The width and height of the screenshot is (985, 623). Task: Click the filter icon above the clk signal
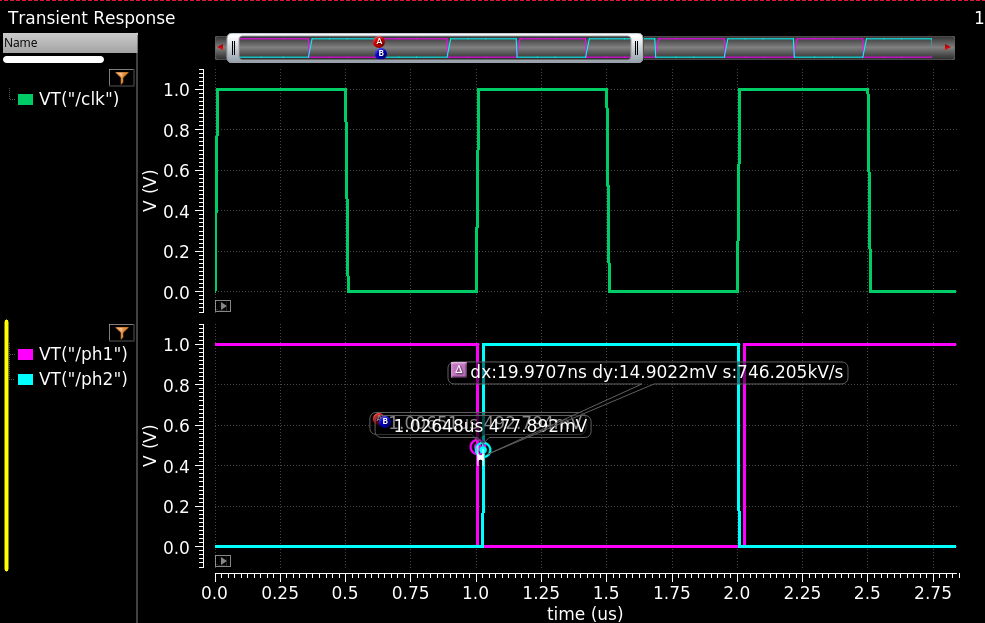tap(121, 78)
